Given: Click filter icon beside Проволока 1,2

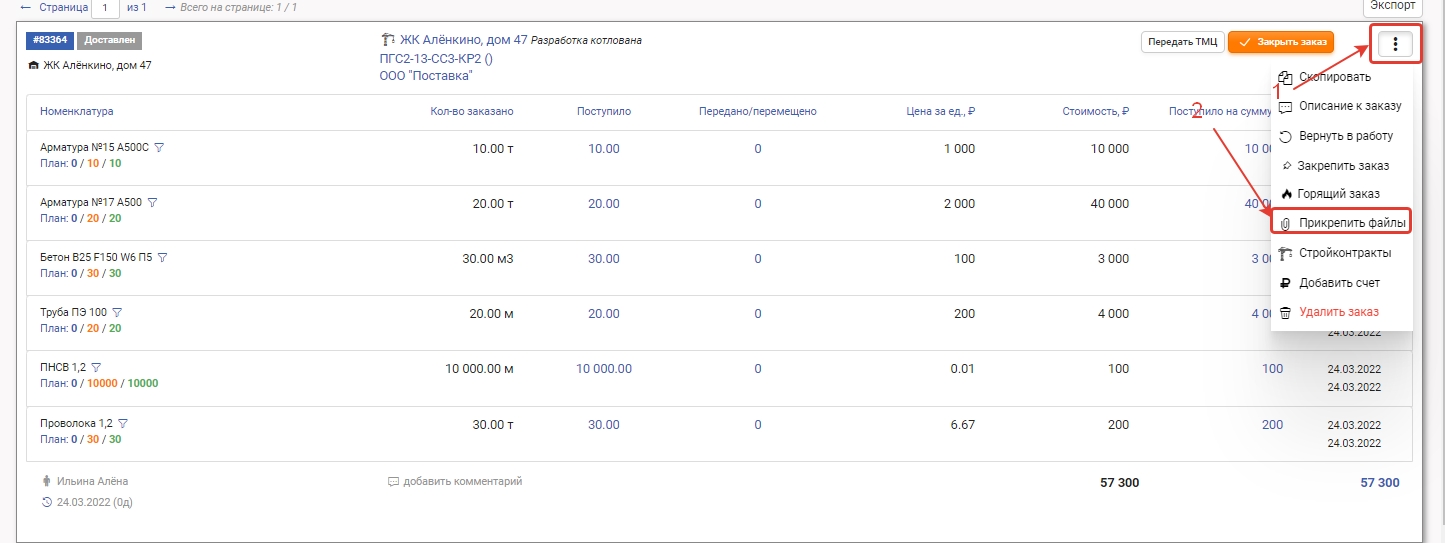Looking at the screenshot, I should click(123, 423).
